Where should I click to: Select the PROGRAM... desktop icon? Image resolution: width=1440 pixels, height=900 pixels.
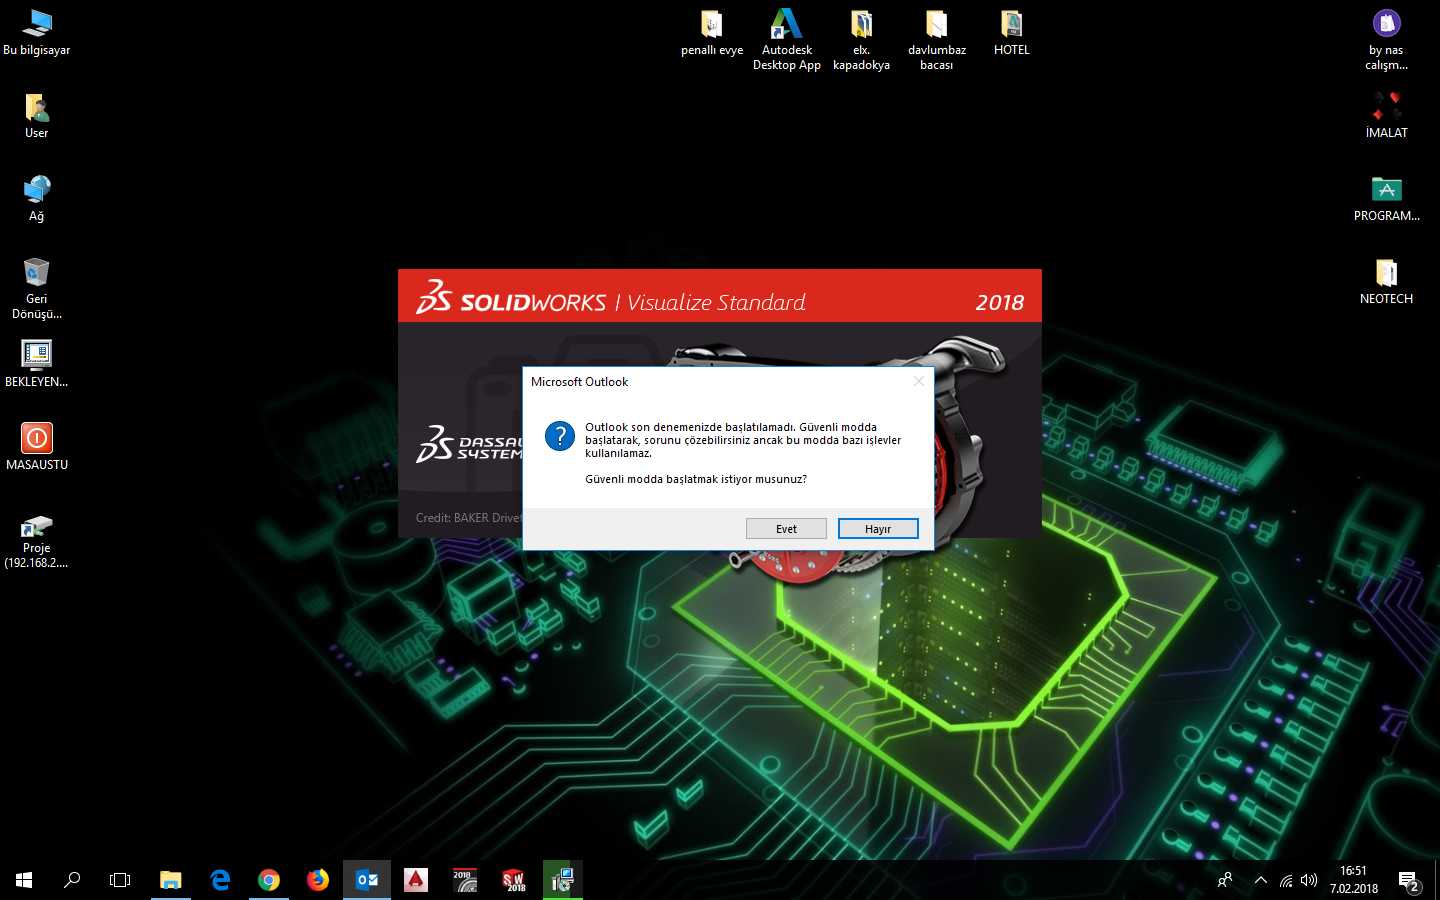pos(1387,198)
